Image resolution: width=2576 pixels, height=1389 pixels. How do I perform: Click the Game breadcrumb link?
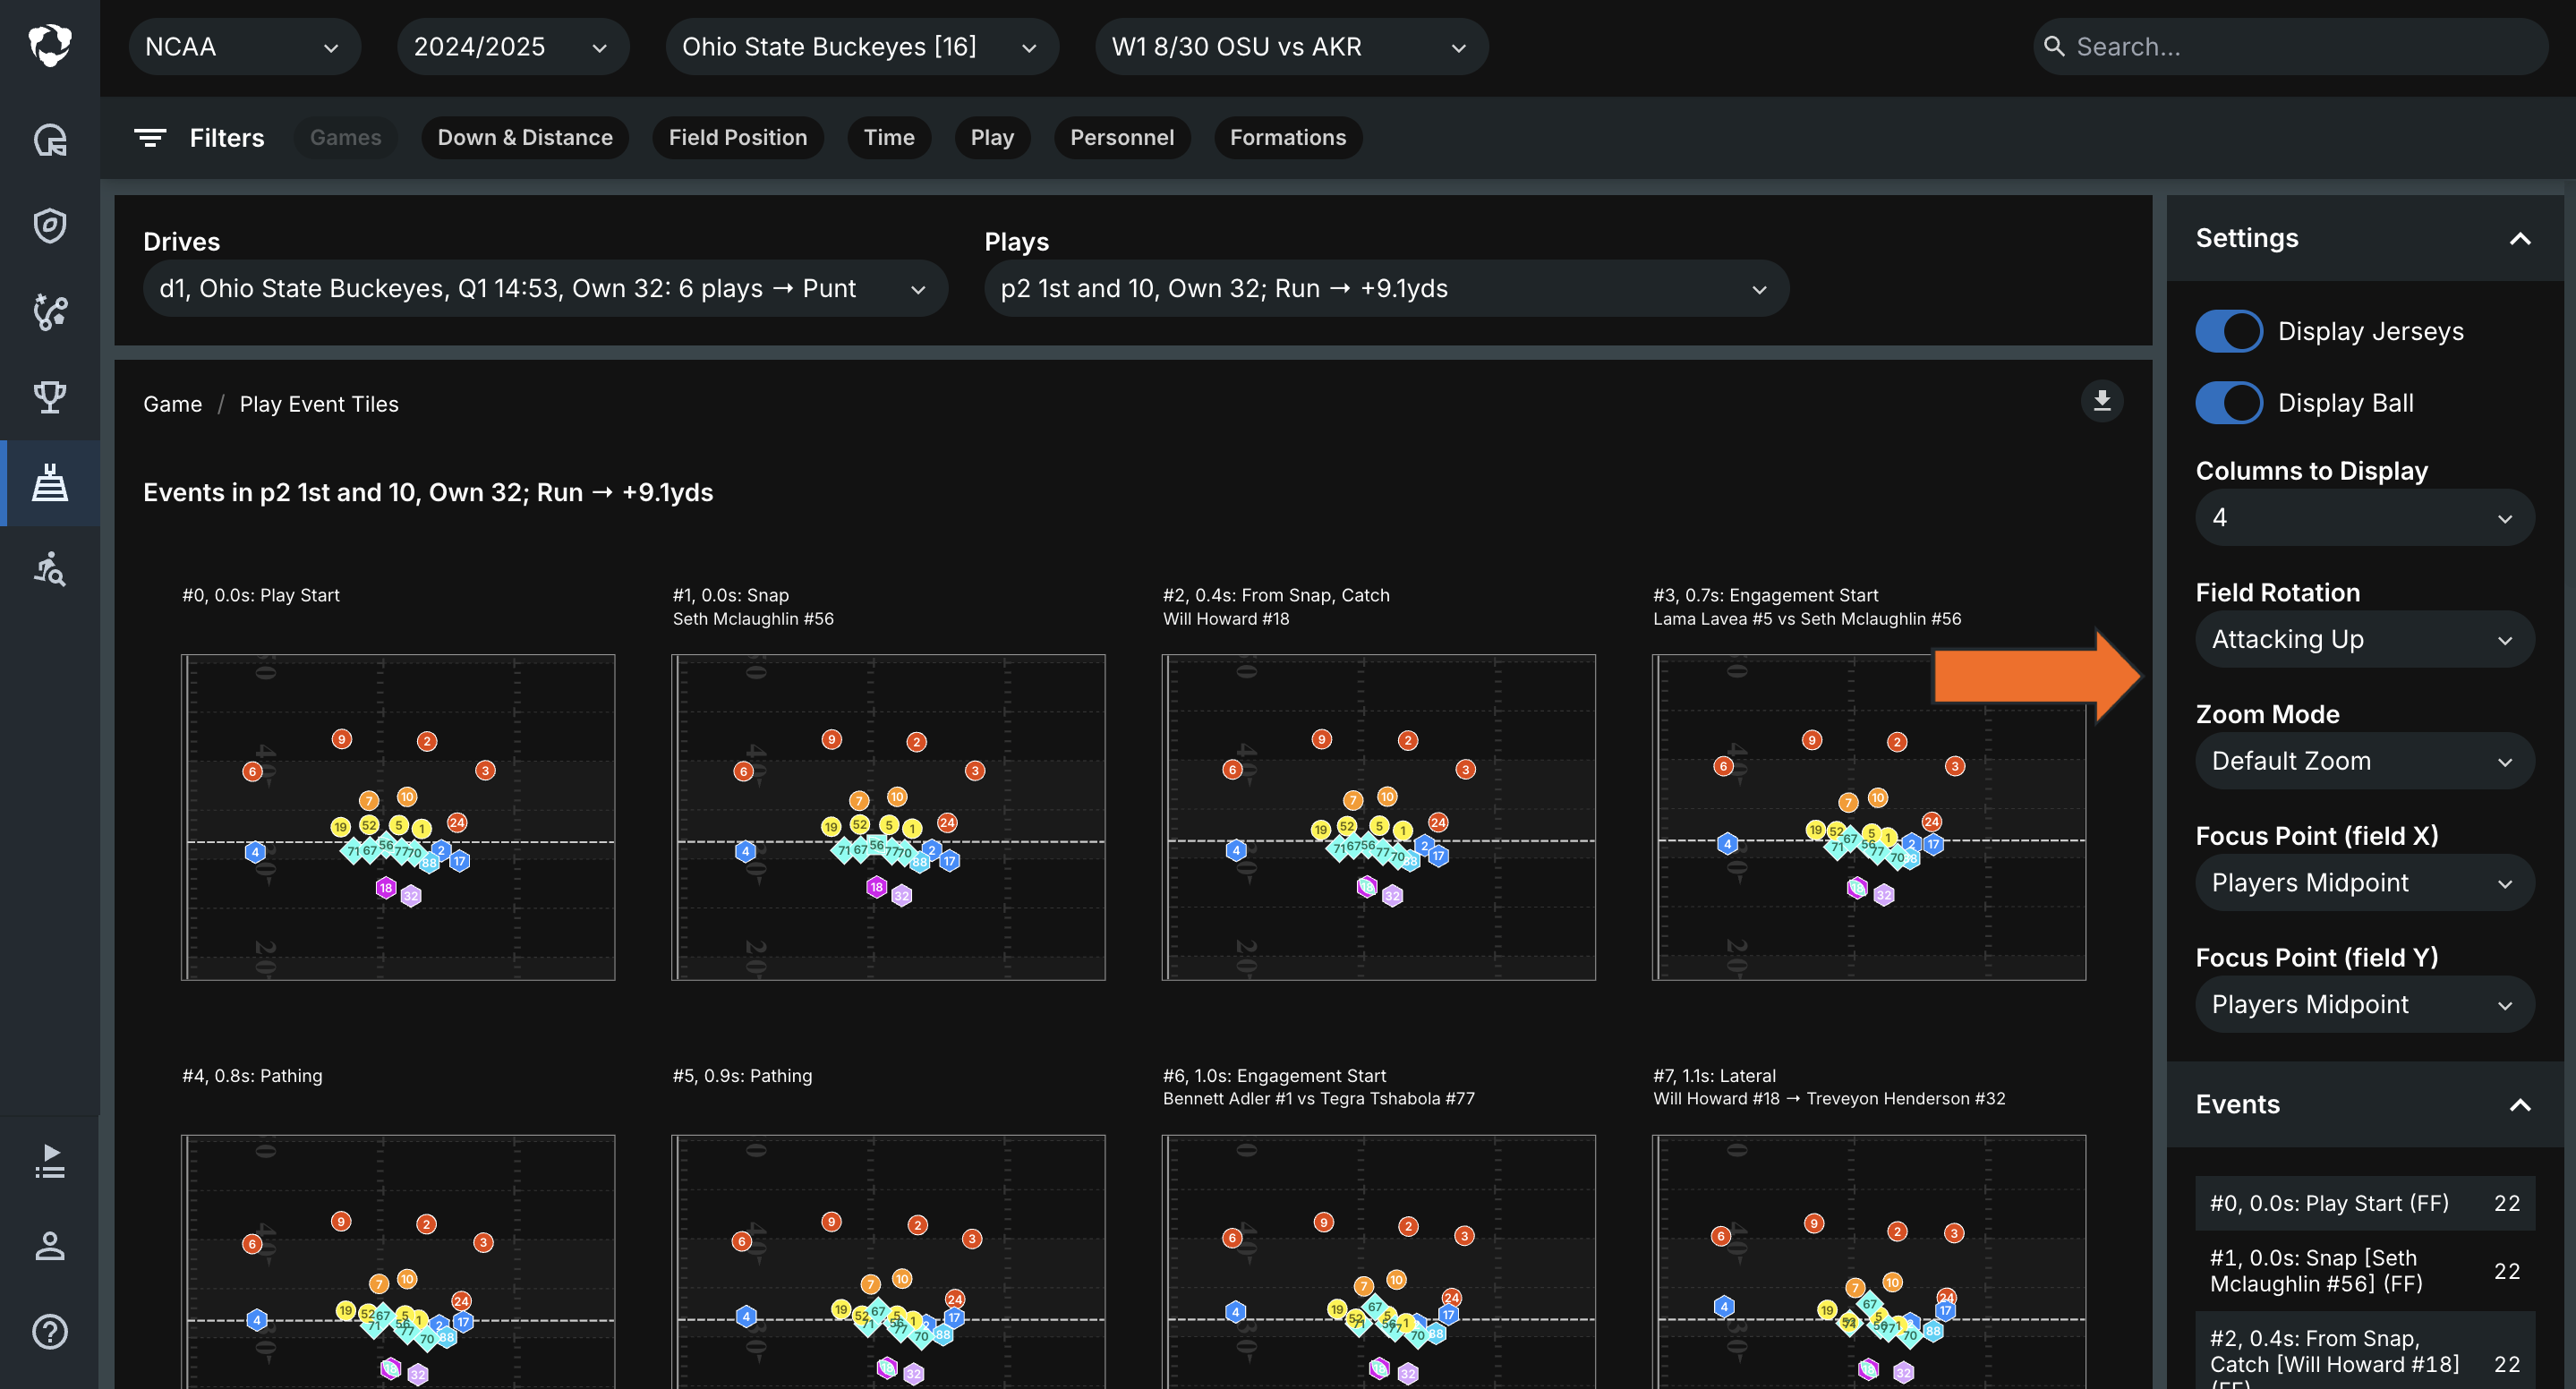(172, 404)
